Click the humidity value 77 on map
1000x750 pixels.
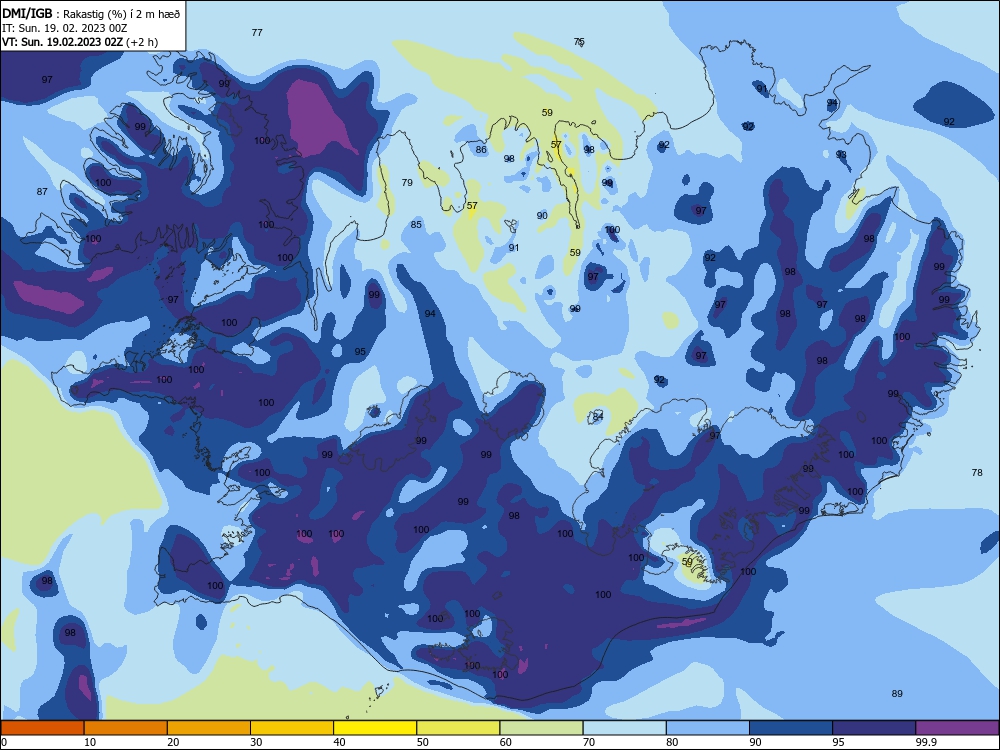[257, 33]
